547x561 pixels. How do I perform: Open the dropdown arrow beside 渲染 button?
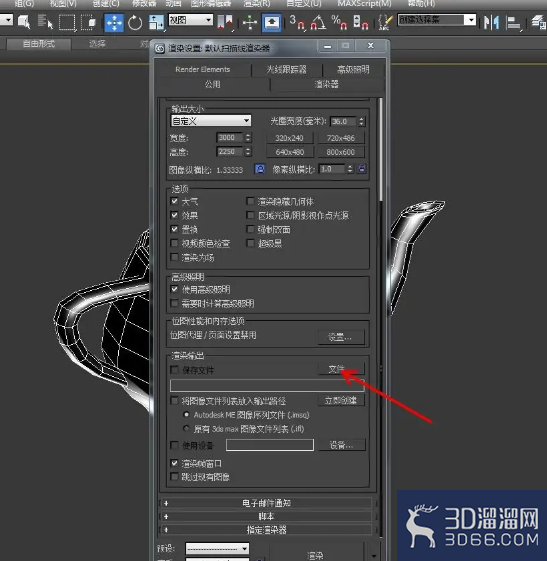[373, 555]
